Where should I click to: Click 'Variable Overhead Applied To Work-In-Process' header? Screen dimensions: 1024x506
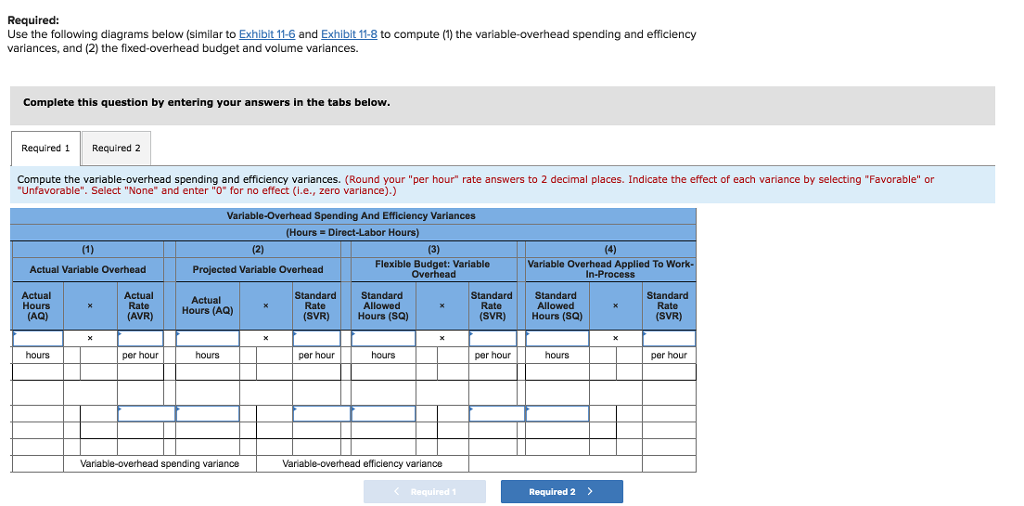tap(611, 269)
